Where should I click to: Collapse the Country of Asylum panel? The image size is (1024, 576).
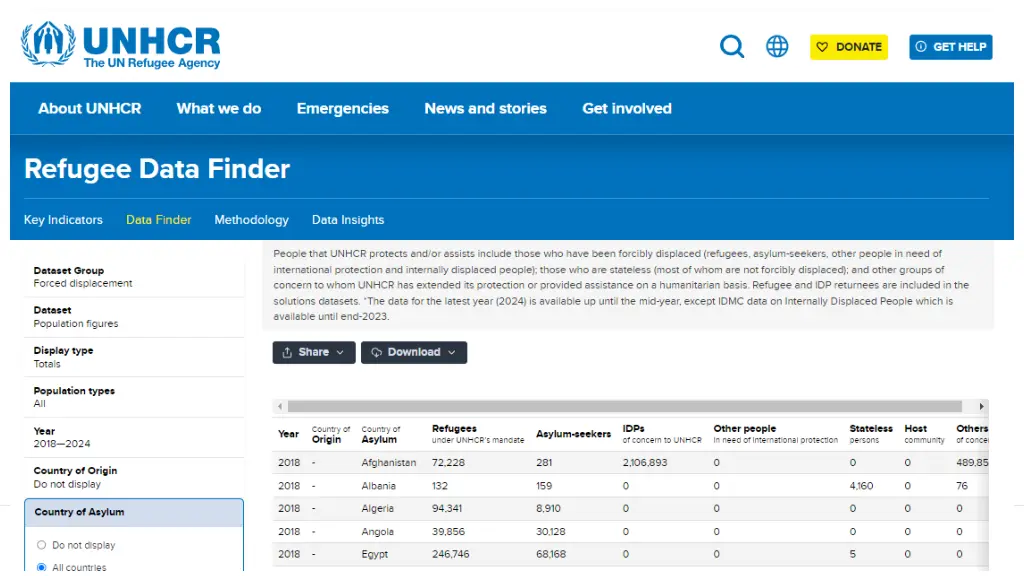pyautogui.click(x=134, y=513)
